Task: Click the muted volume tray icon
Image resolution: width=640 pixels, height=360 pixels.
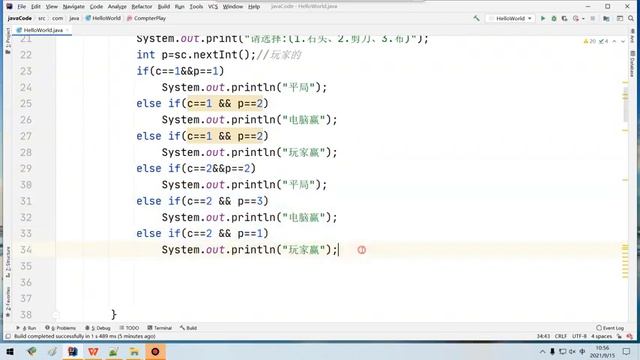Action: (572, 351)
